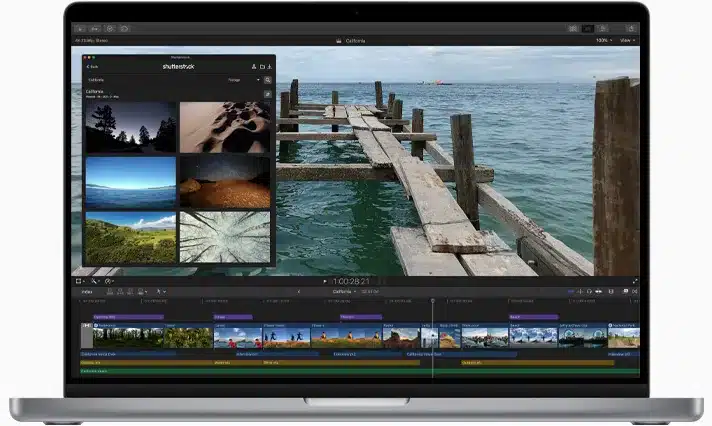Select the first purple title clip in the timeline

point(129,317)
